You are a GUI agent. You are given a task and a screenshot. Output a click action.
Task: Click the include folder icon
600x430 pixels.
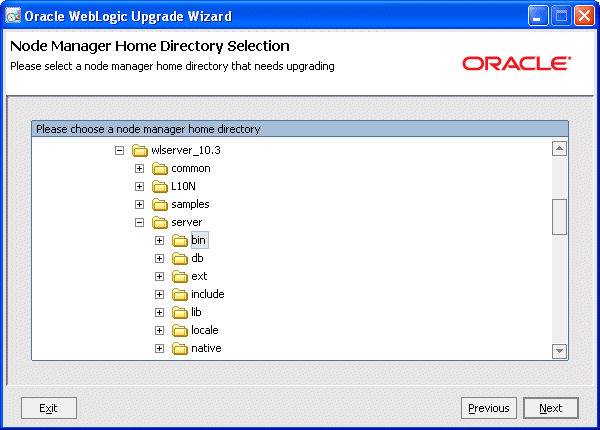tap(179, 294)
